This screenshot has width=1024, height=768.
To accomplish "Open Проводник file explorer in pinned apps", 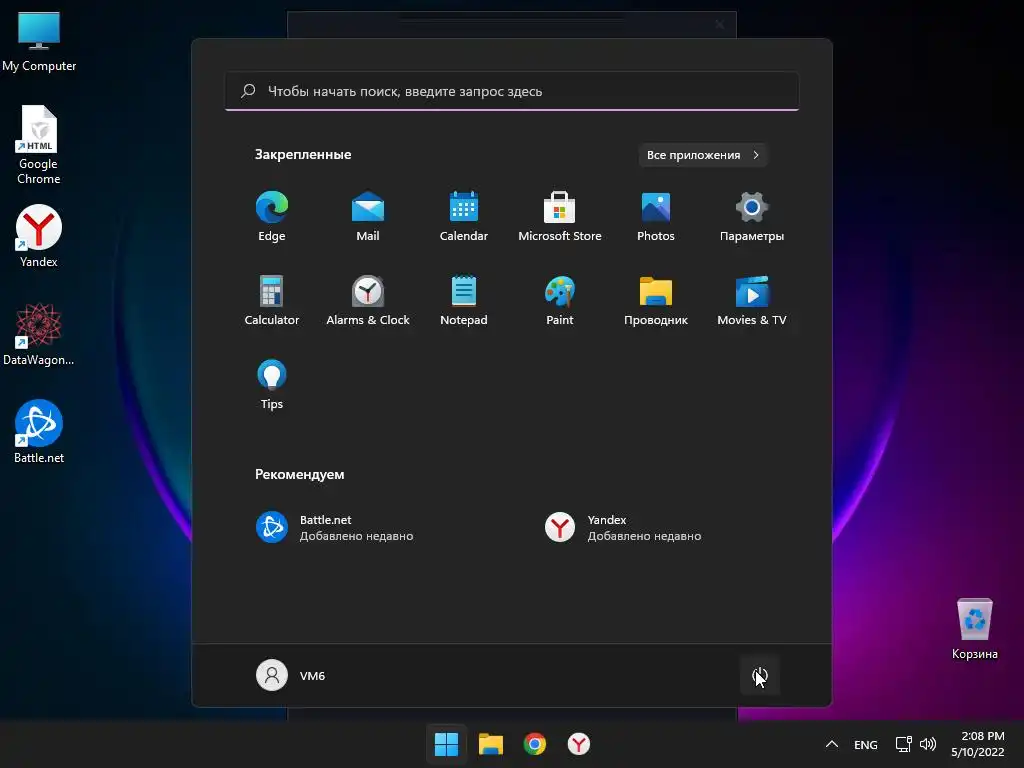I will pyautogui.click(x=656, y=300).
